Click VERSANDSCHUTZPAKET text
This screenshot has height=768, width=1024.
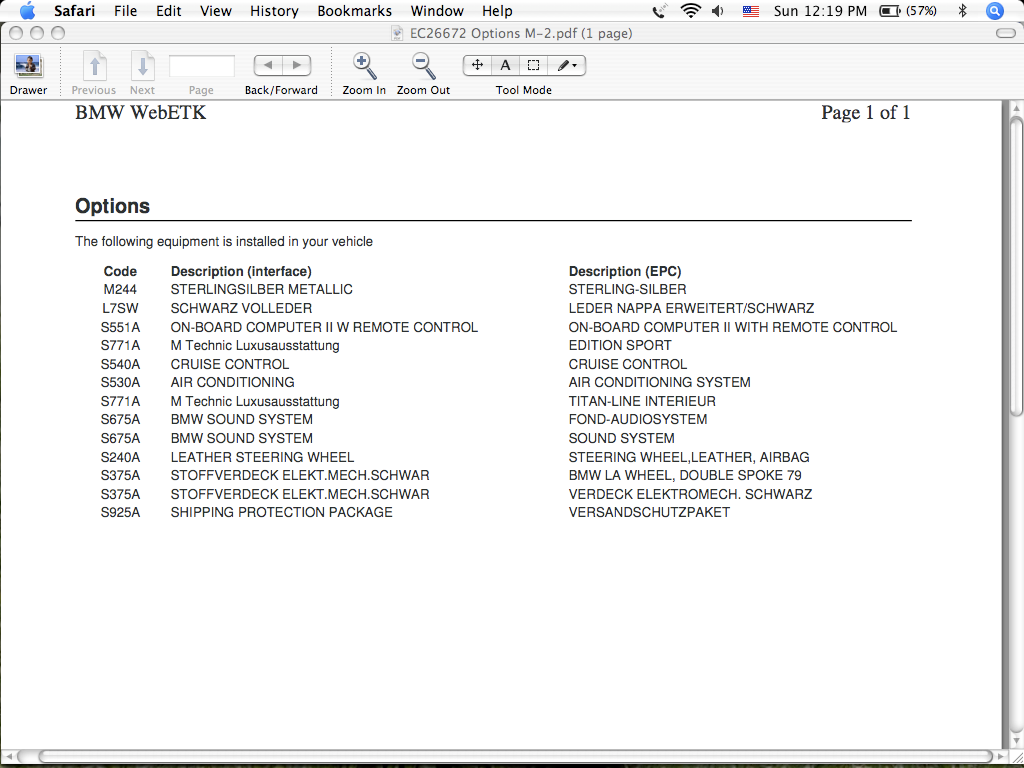point(649,513)
